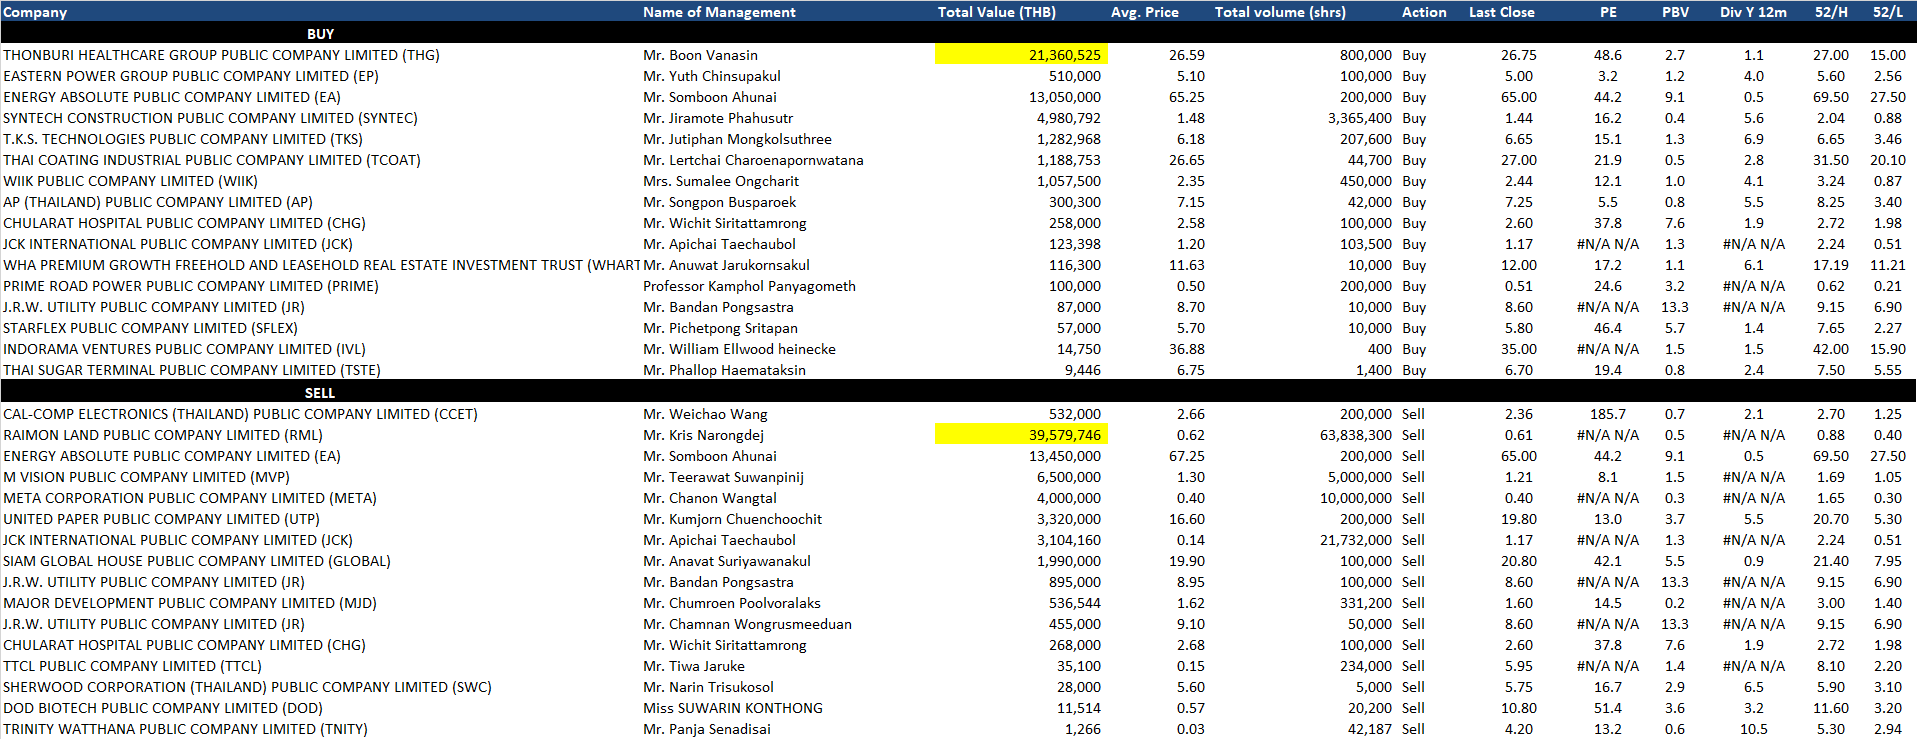The width and height of the screenshot is (1917, 739).
Task: Click the Total Value (THB) header
Action: coord(996,12)
